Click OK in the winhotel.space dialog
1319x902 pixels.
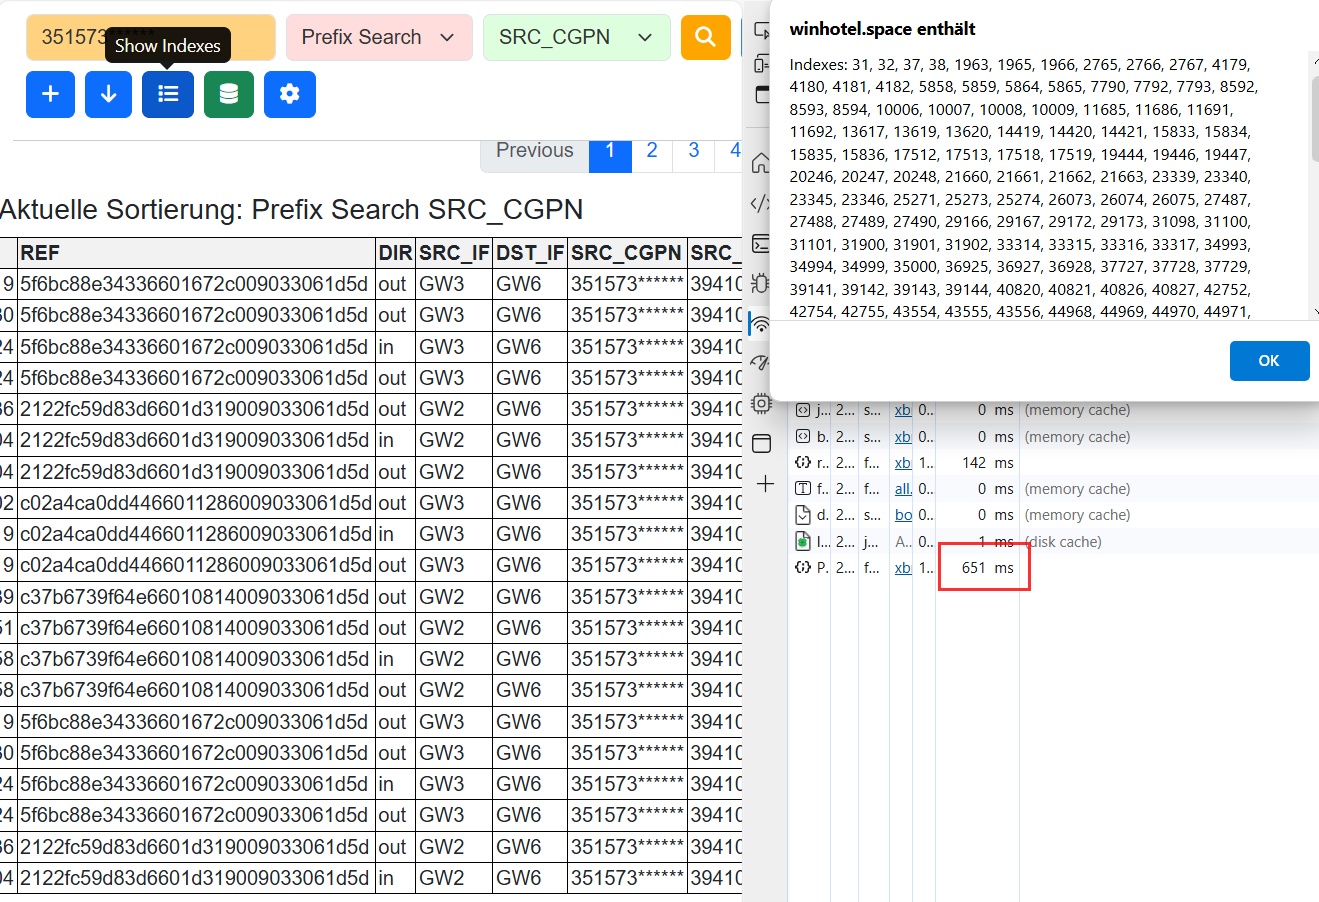click(1269, 361)
